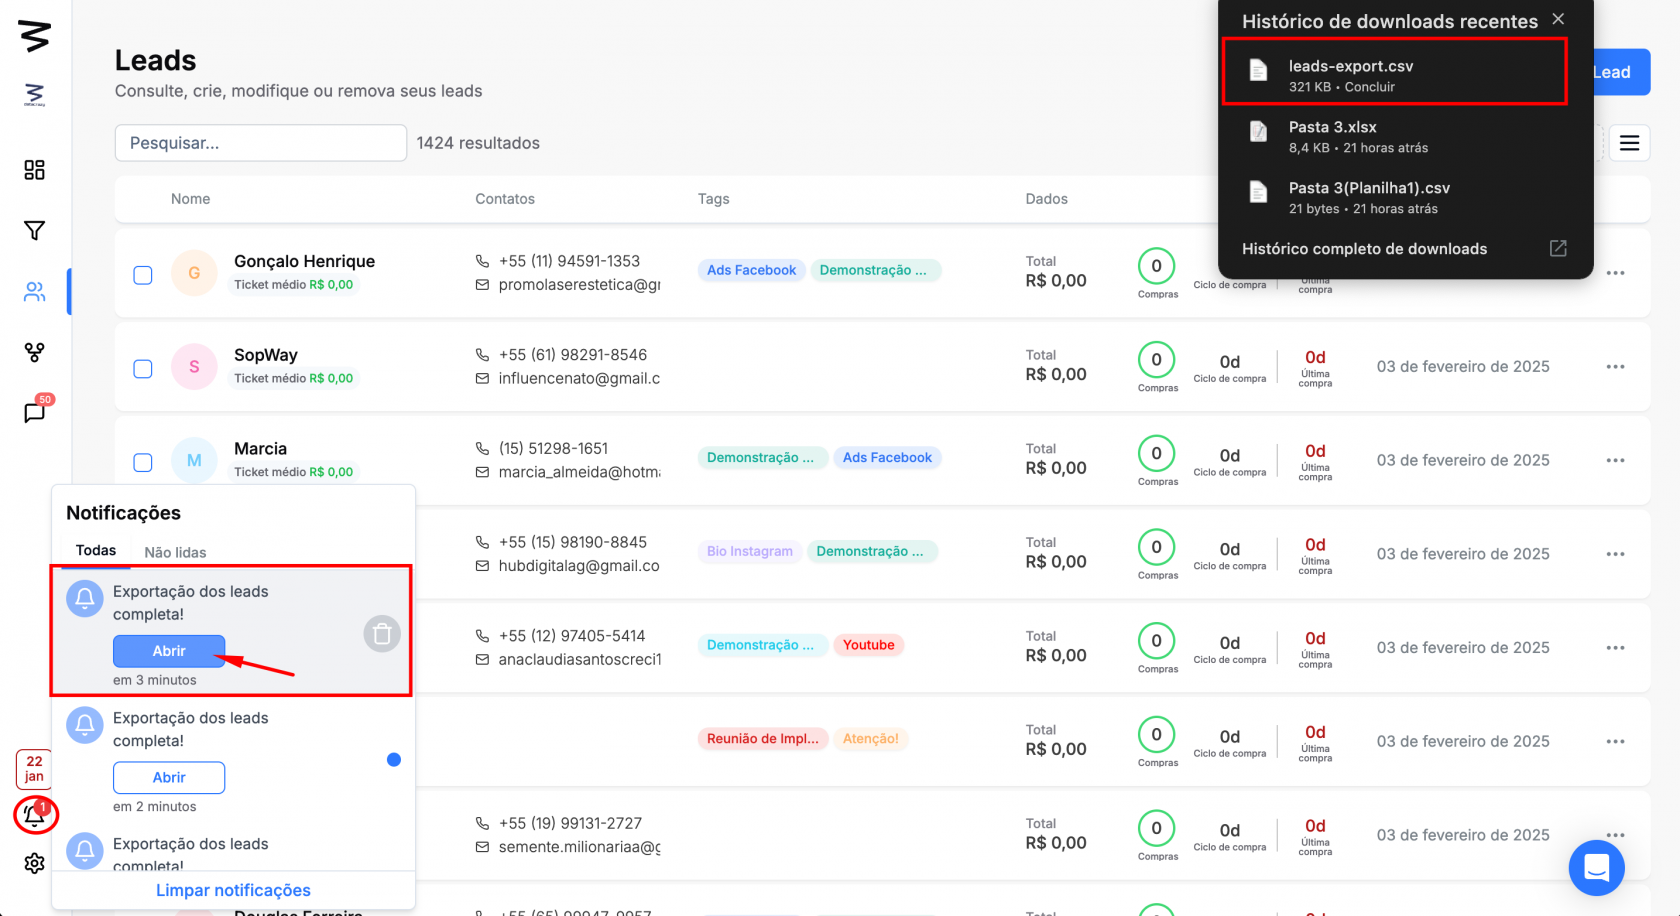Click the Tags column header
1680x916 pixels.
714,199
